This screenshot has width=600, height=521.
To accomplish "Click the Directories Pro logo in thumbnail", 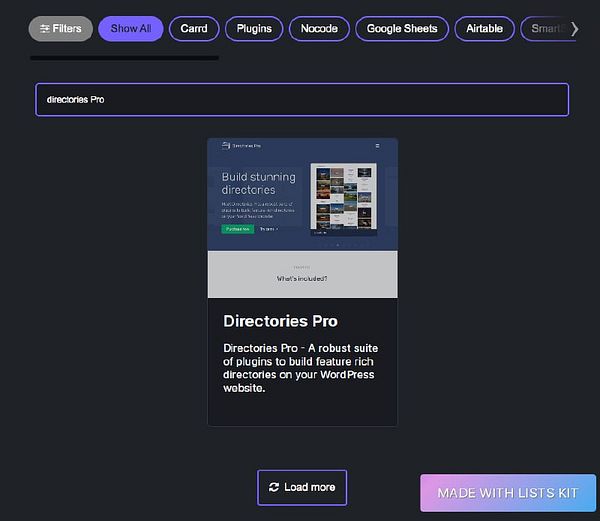I will [241, 145].
